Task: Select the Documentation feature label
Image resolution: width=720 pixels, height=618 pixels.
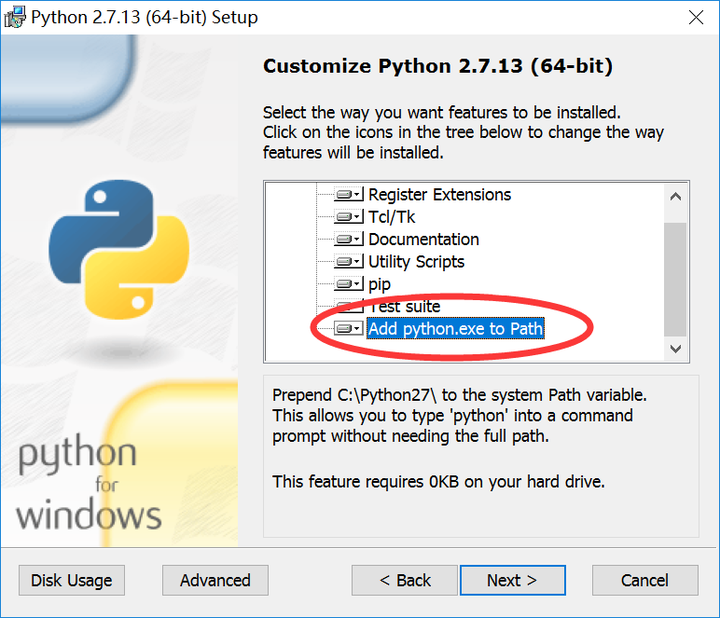Action: pyautogui.click(x=423, y=240)
